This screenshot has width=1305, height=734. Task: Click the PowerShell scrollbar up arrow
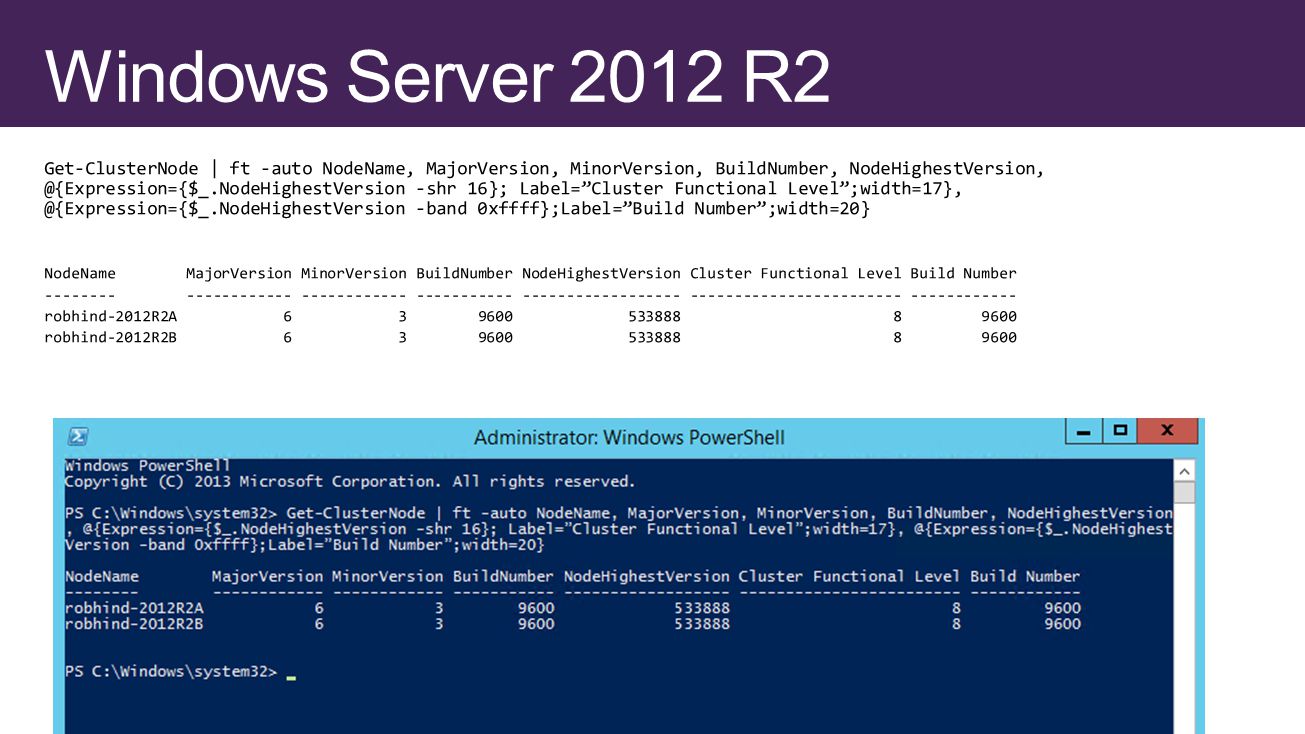[1184, 471]
